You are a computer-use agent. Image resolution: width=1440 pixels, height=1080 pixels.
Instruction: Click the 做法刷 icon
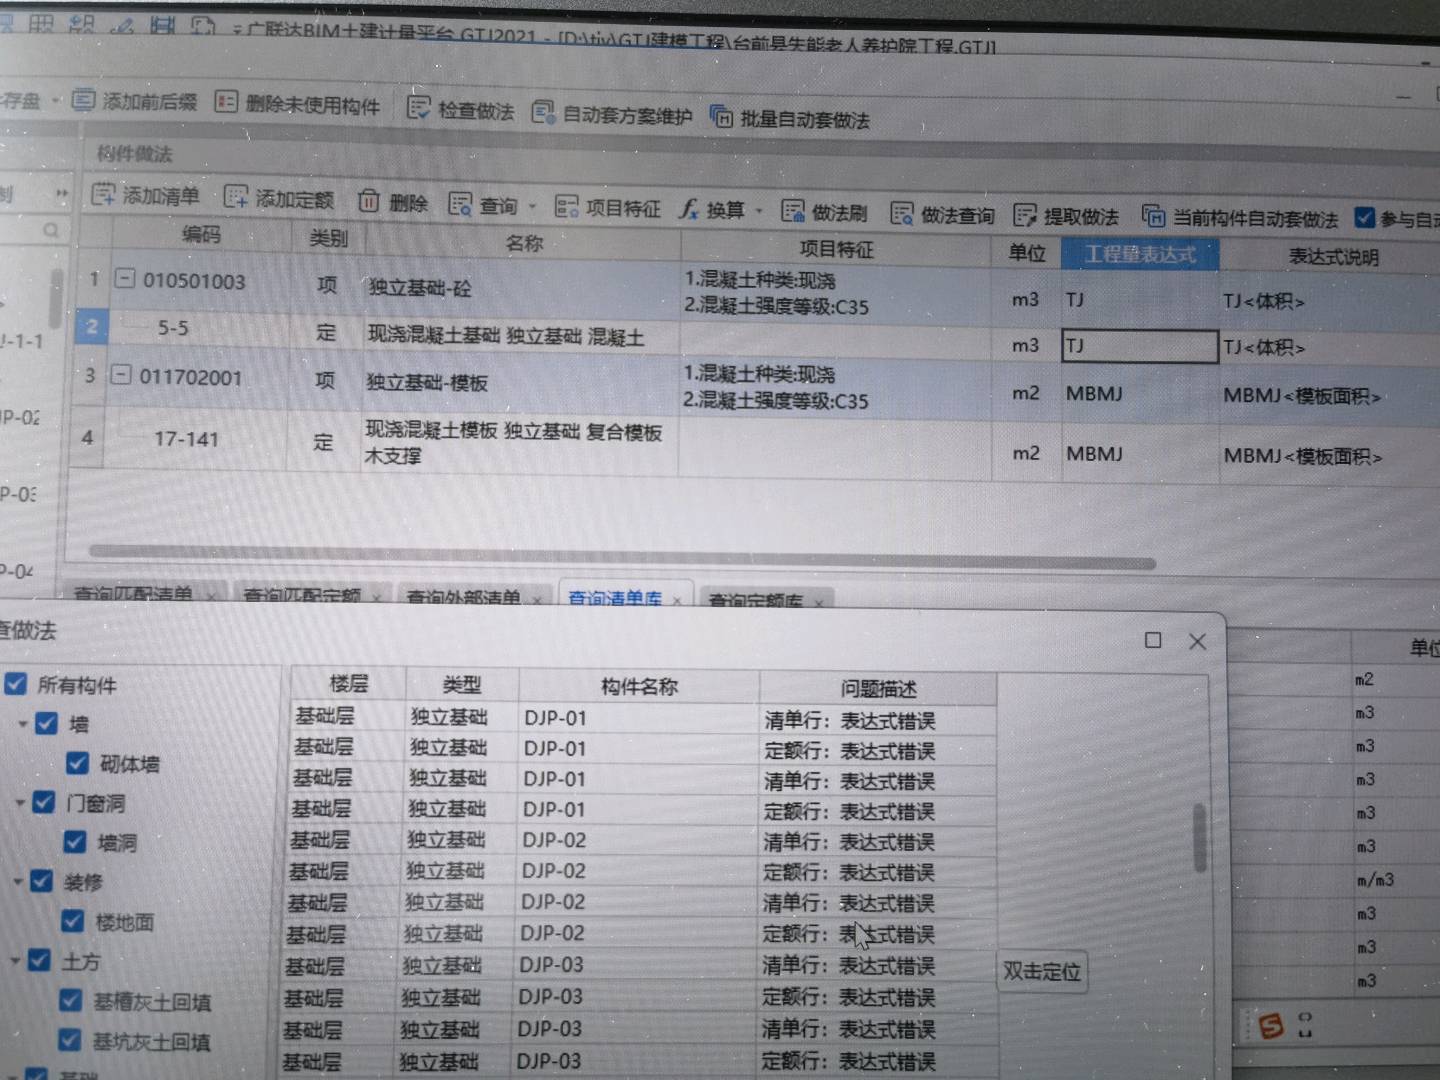tap(793, 211)
